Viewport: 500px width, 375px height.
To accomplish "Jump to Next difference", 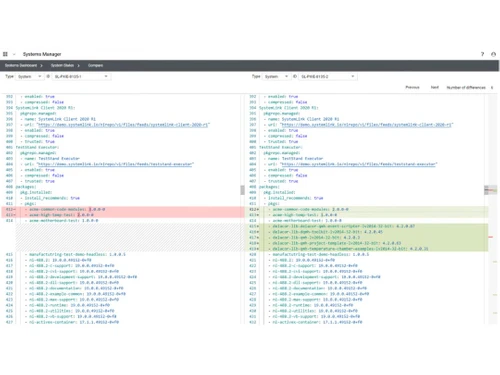I will click(x=435, y=87).
